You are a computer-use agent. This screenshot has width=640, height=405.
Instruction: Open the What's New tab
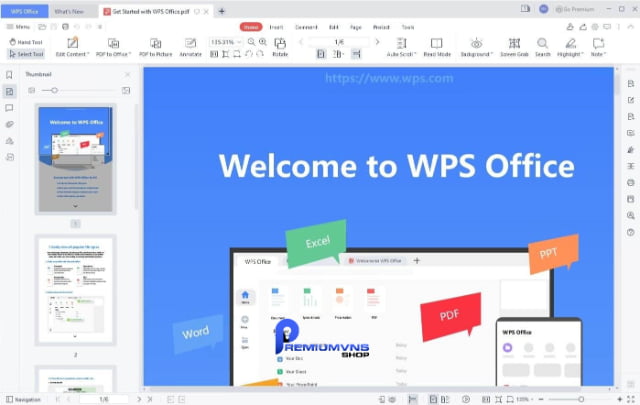pyautogui.click(x=68, y=10)
